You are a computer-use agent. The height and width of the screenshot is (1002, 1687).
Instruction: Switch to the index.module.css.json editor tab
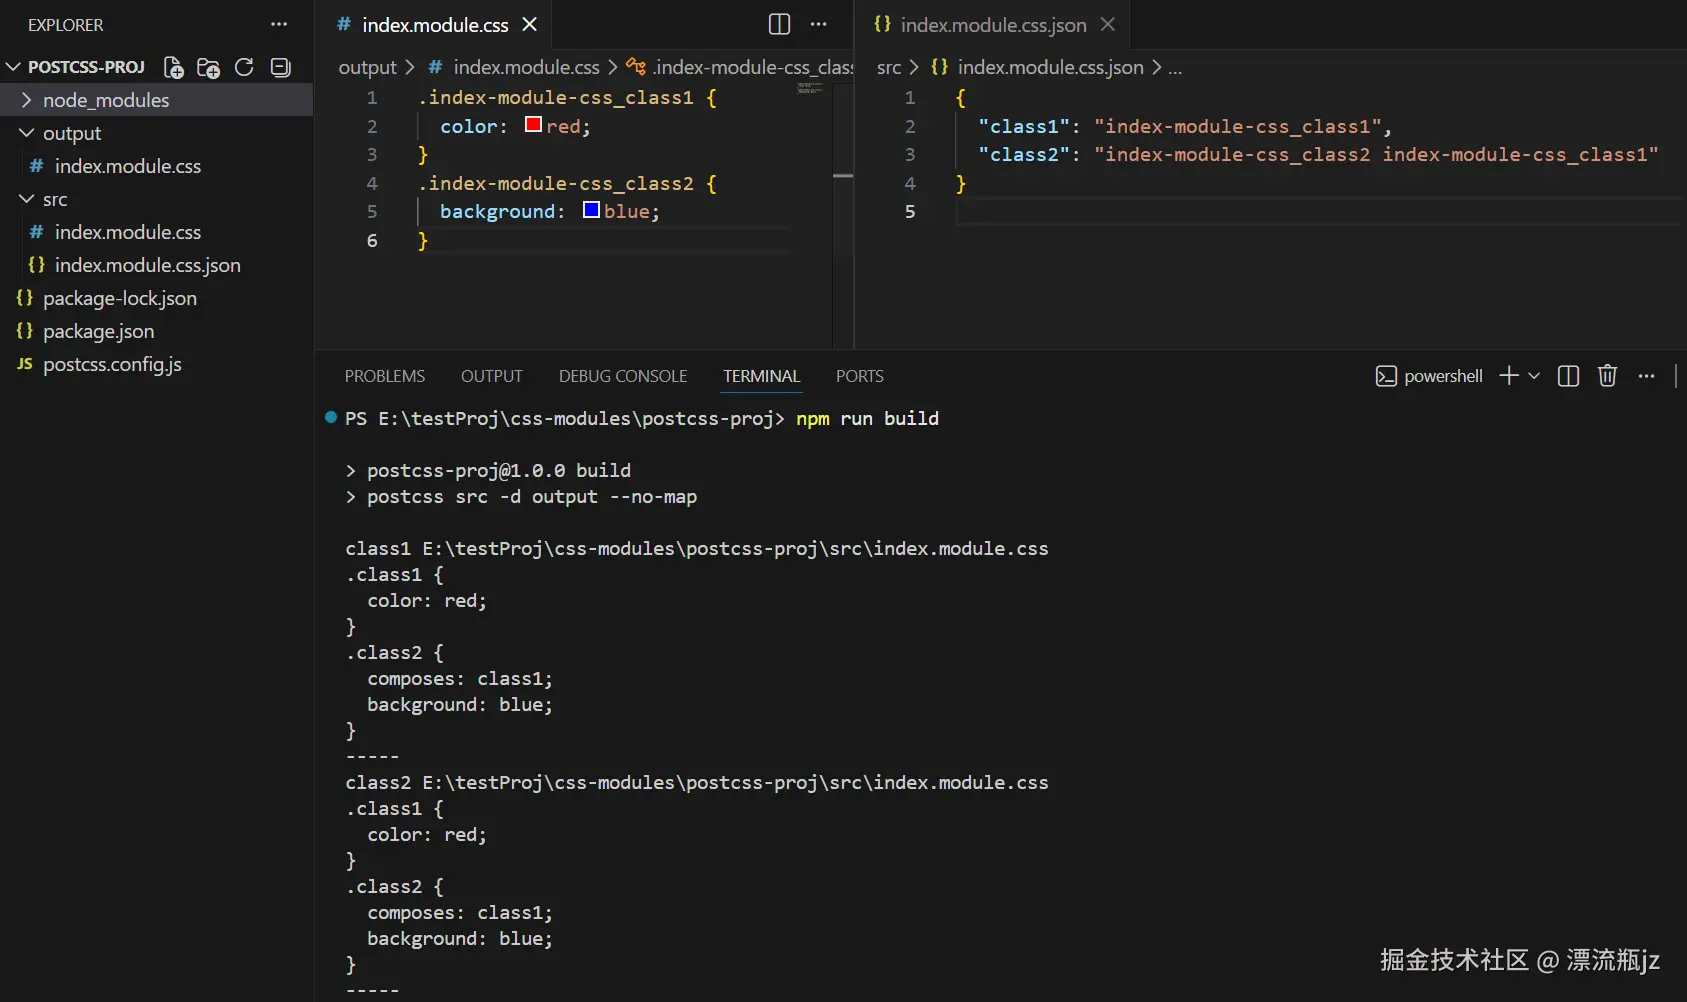point(991,24)
